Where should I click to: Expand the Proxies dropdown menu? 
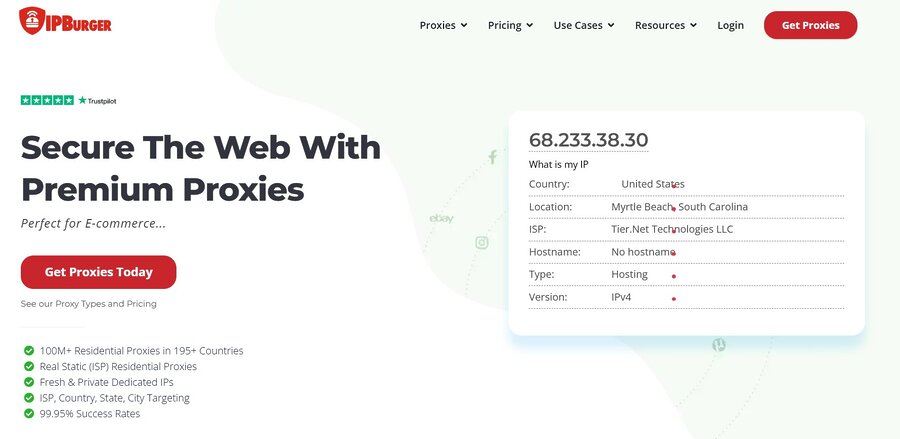tap(443, 25)
